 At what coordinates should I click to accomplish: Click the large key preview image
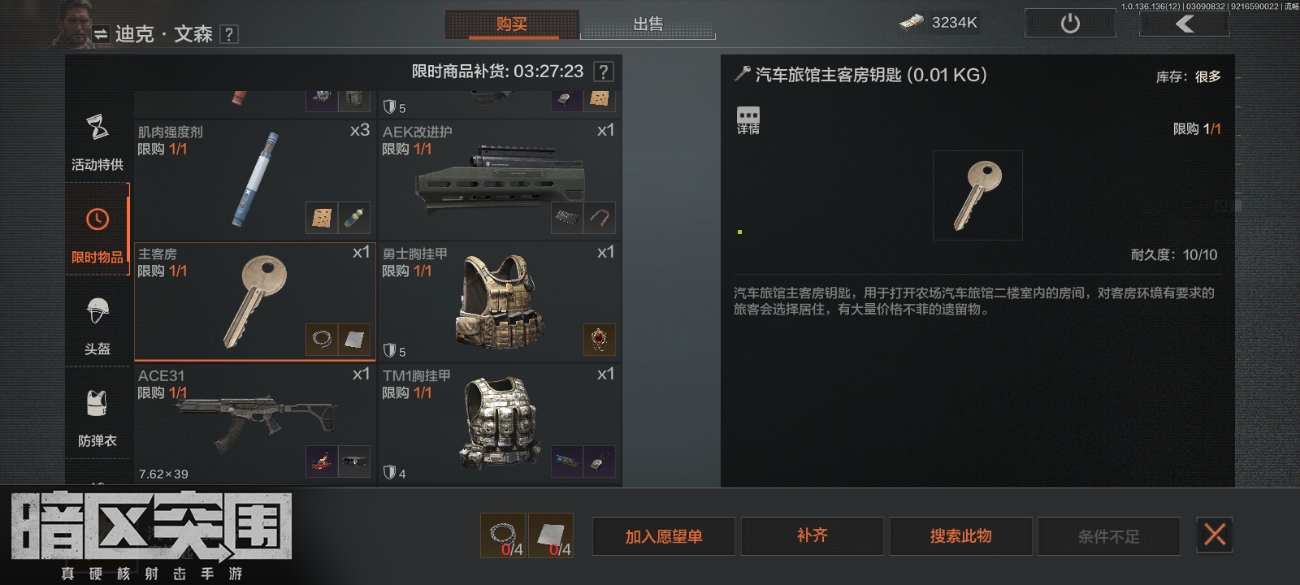pyautogui.click(x=977, y=195)
